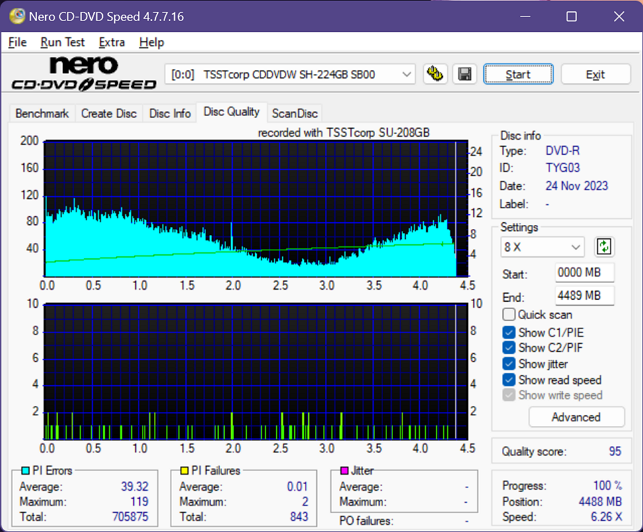
Task: Click the yellow PI Failures legend swatch
Action: click(x=185, y=470)
